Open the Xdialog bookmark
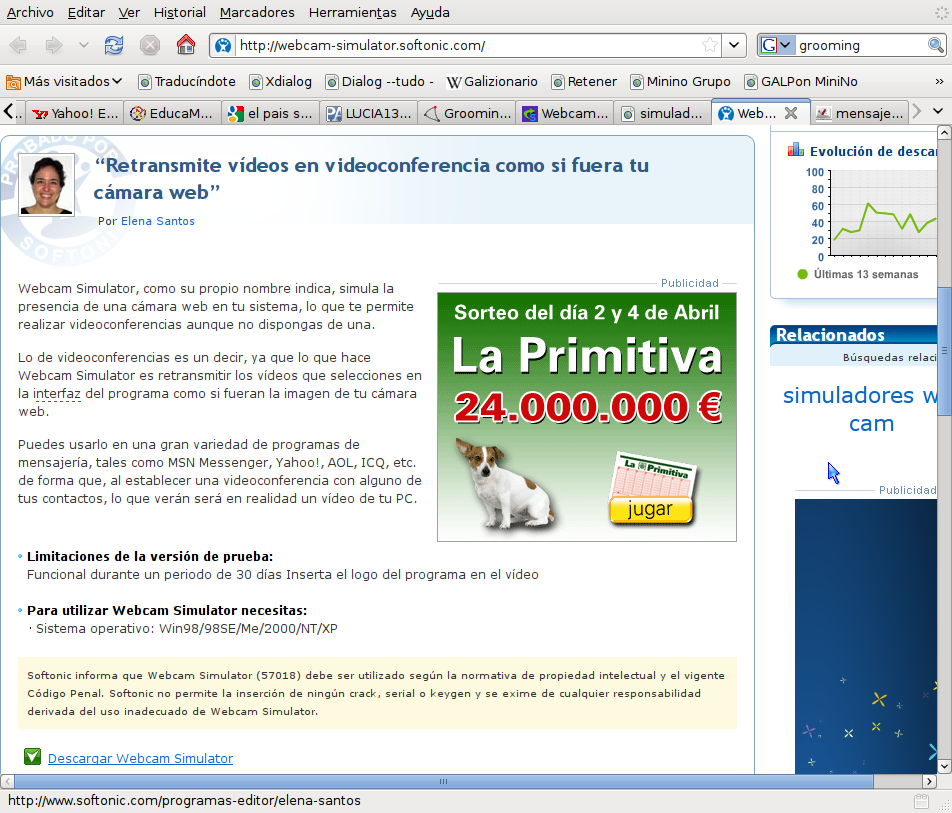The height and width of the screenshot is (813, 952). point(281,81)
